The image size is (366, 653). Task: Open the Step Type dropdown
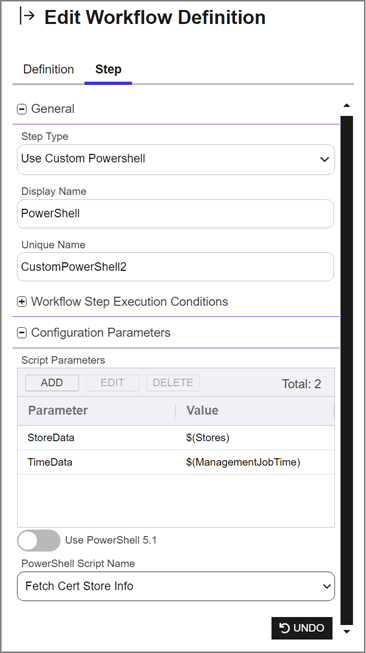(176, 159)
